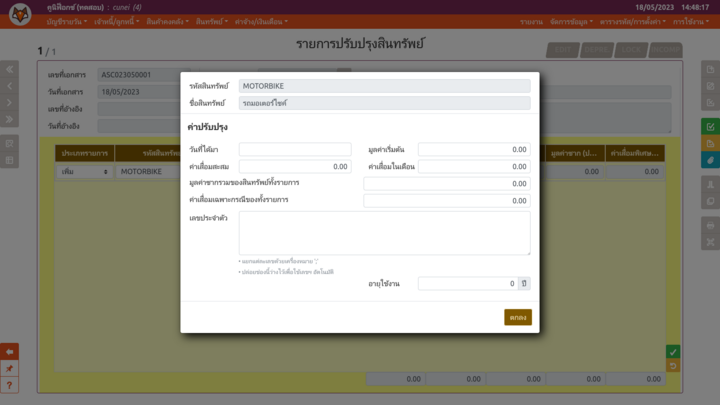Click the table list view icon in left sidebar
This screenshot has height=405, width=720.
click(x=9, y=160)
